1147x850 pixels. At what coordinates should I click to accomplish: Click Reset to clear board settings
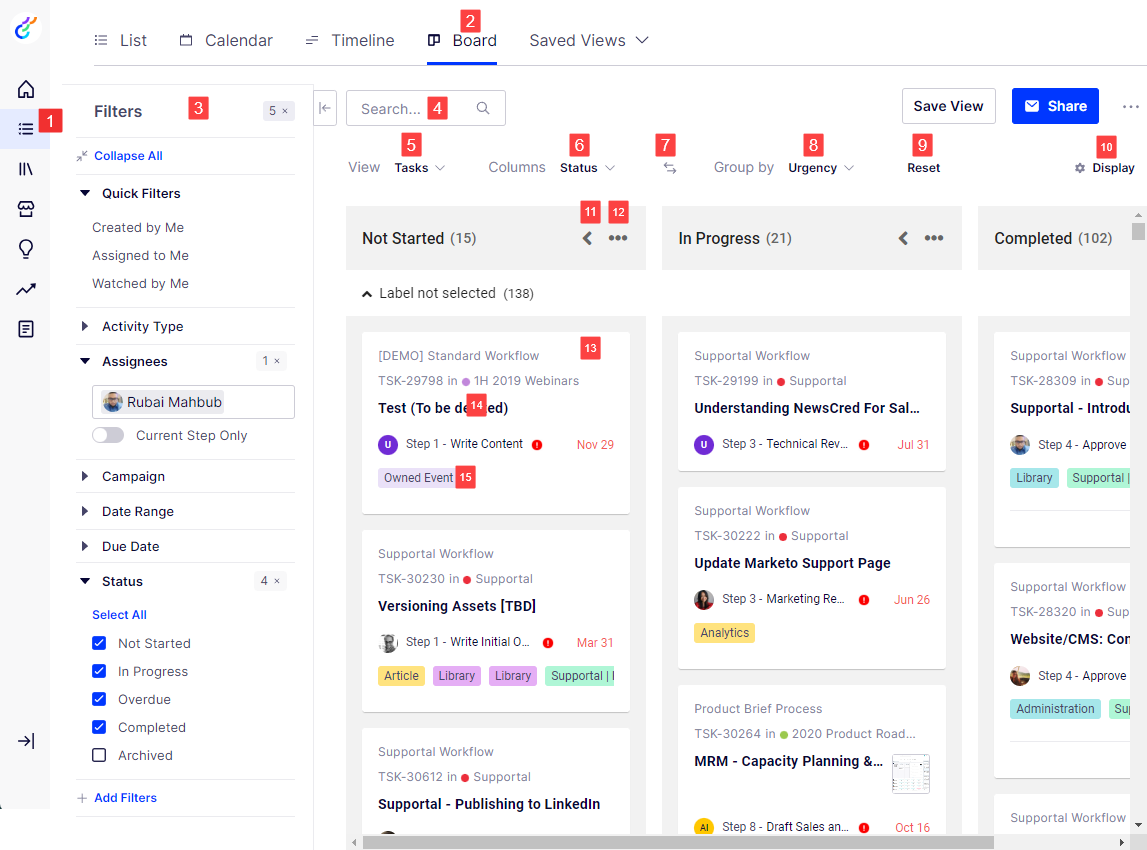[x=923, y=168]
